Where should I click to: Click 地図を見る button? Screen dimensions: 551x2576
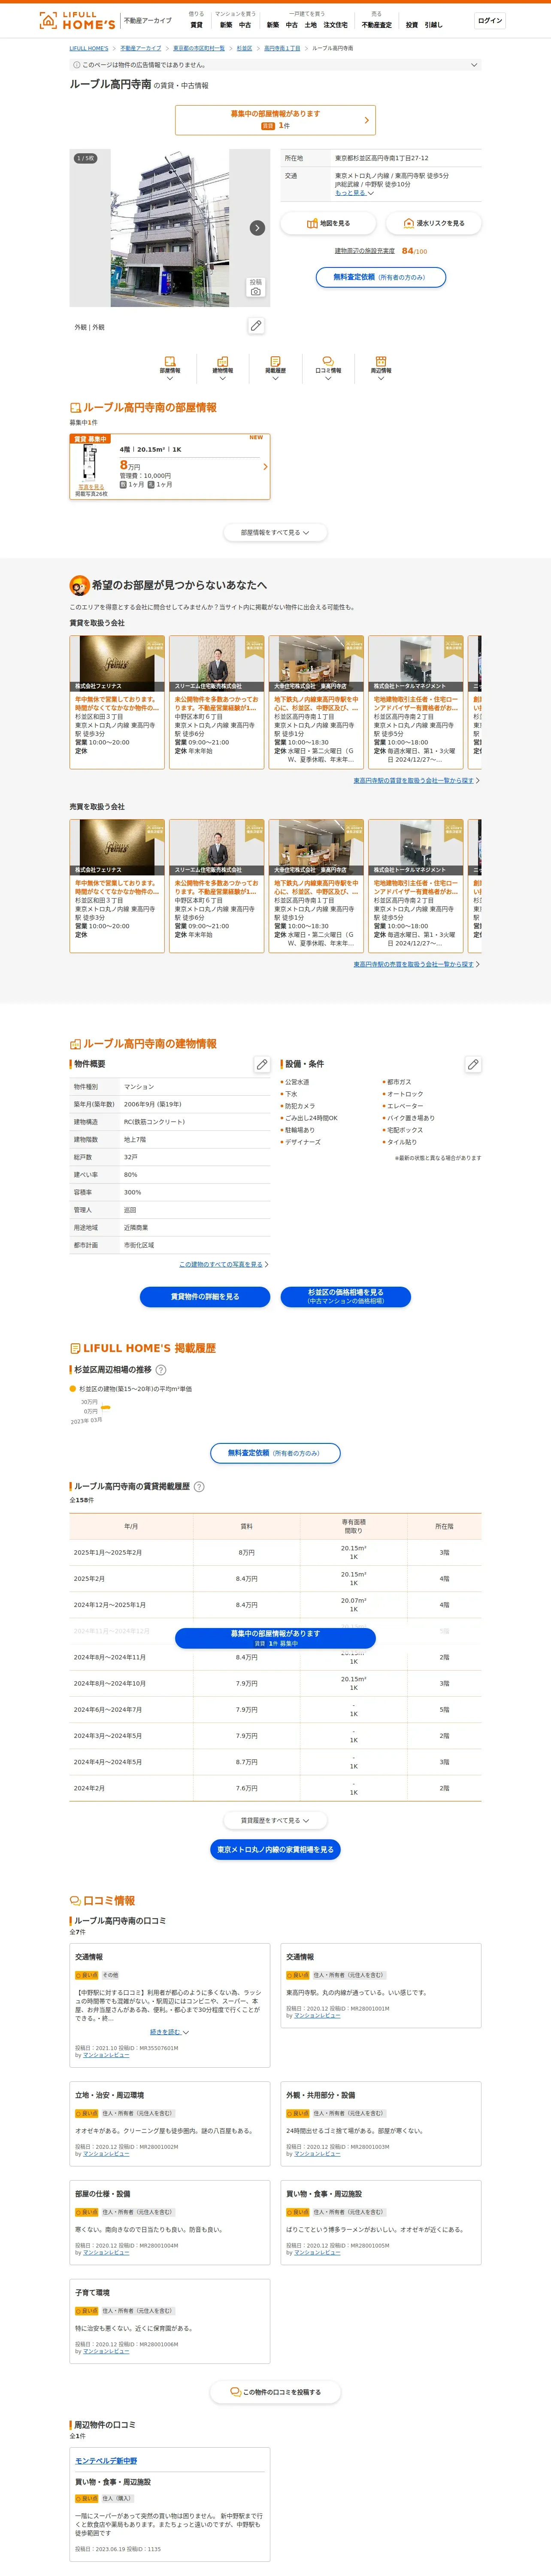(328, 223)
